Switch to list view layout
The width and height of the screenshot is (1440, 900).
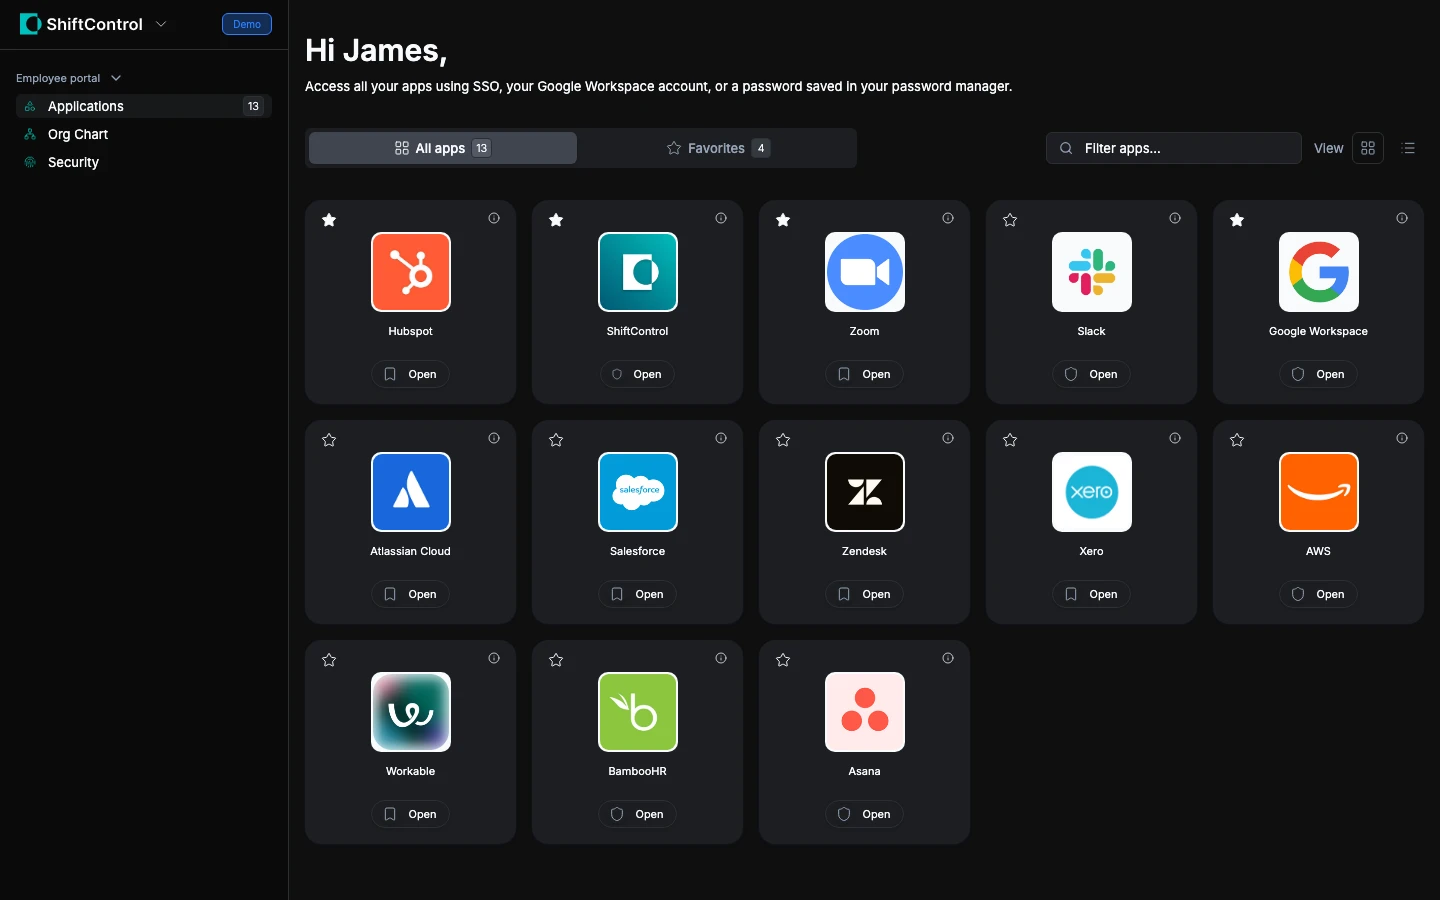click(1409, 148)
